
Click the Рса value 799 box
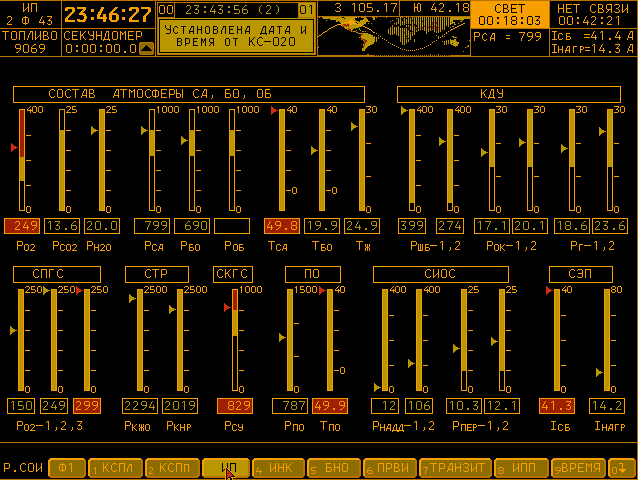pyautogui.click(x=152, y=226)
